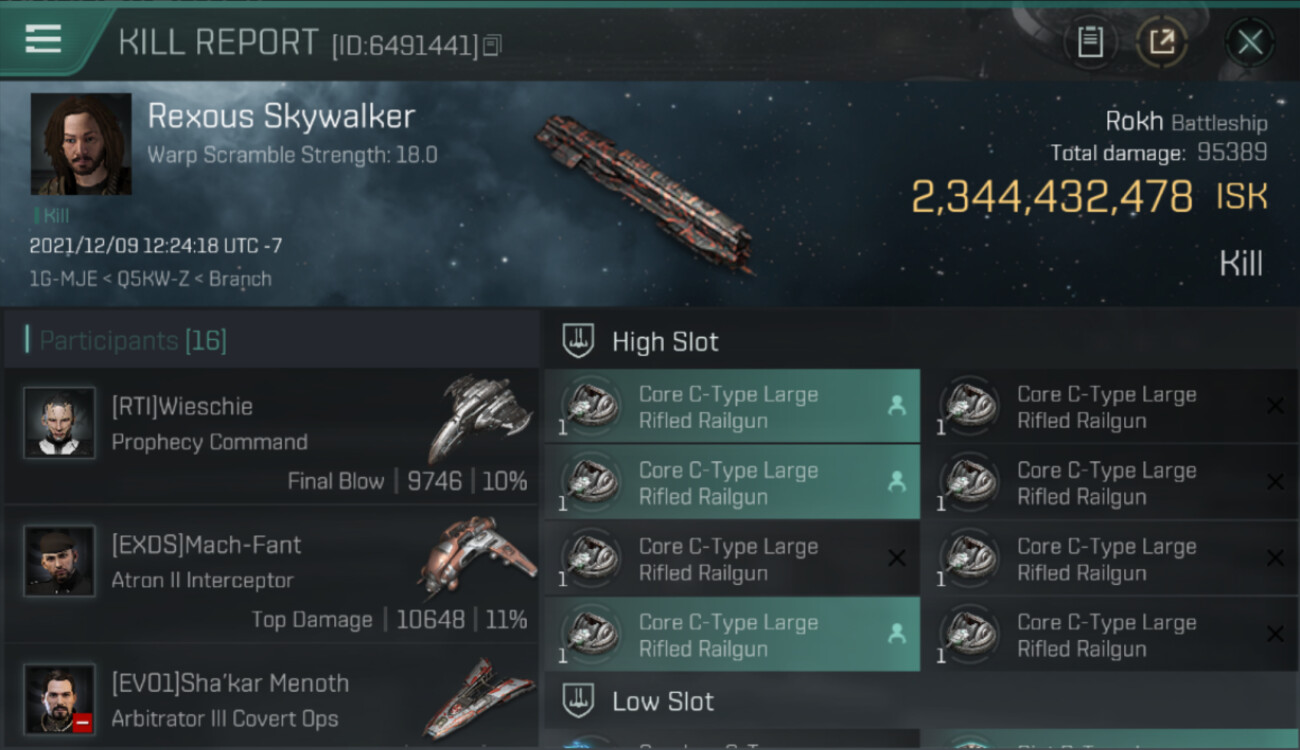The height and width of the screenshot is (750, 1300).
Task: Click the share kill report icon
Action: point(1161,42)
